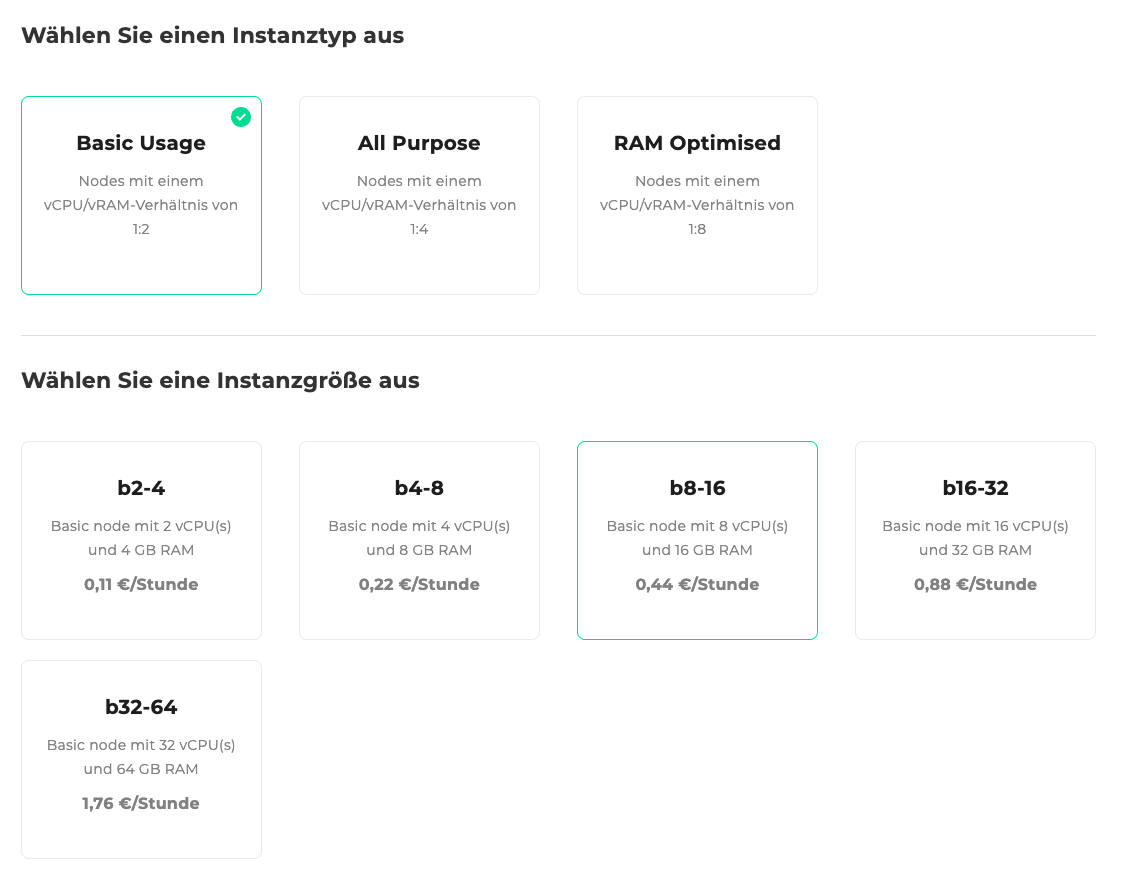Select the largest size b32-64

click(141, 759)
